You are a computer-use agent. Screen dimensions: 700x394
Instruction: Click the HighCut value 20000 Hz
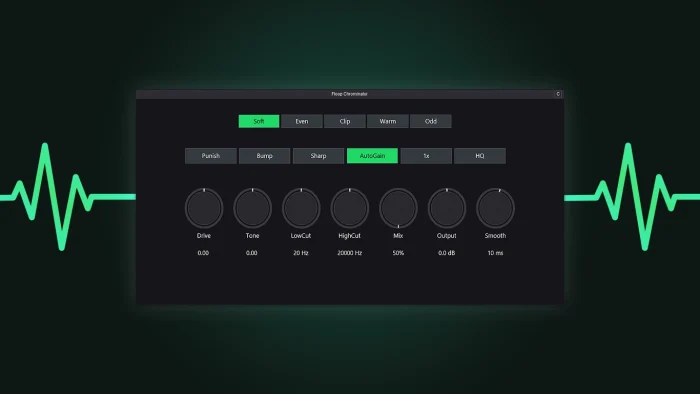[x=350, y=253]
